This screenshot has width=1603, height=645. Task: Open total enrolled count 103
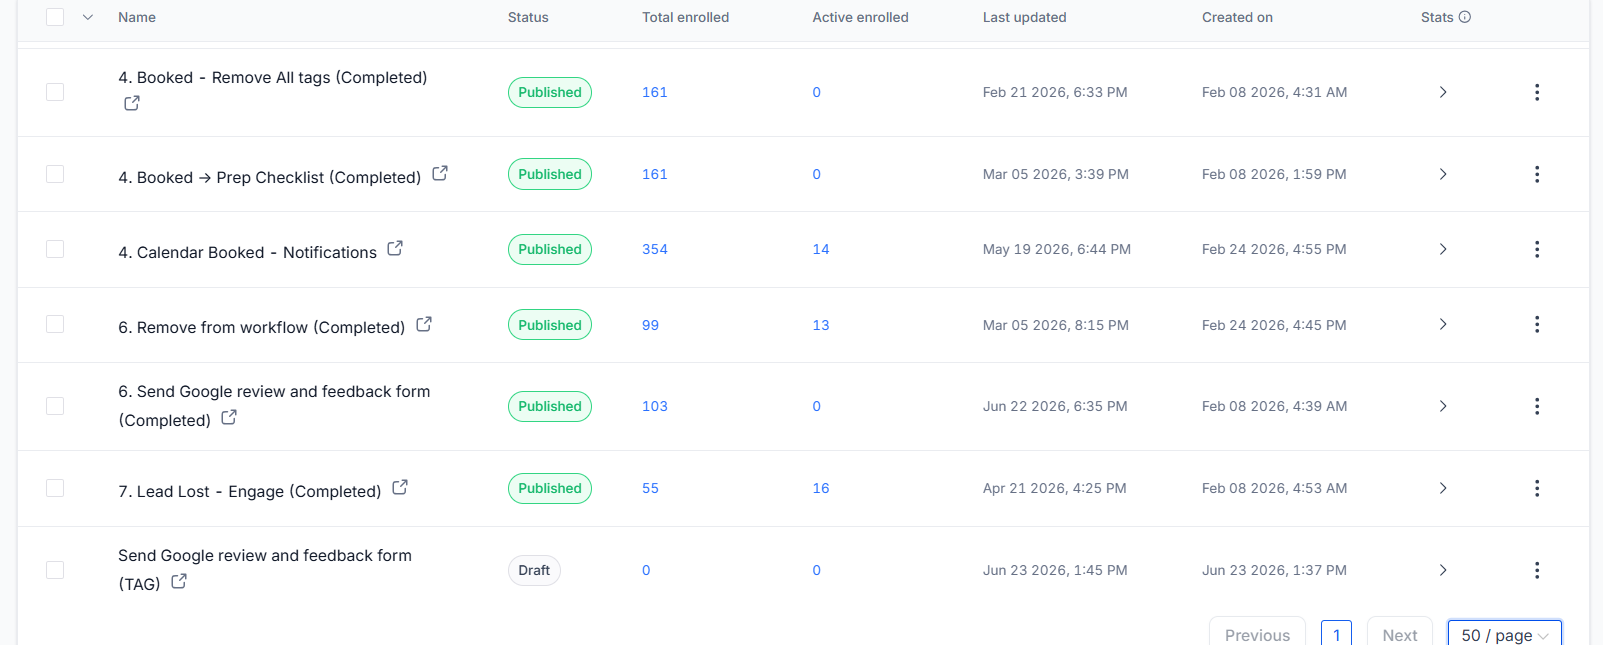(x=655, y=406)
